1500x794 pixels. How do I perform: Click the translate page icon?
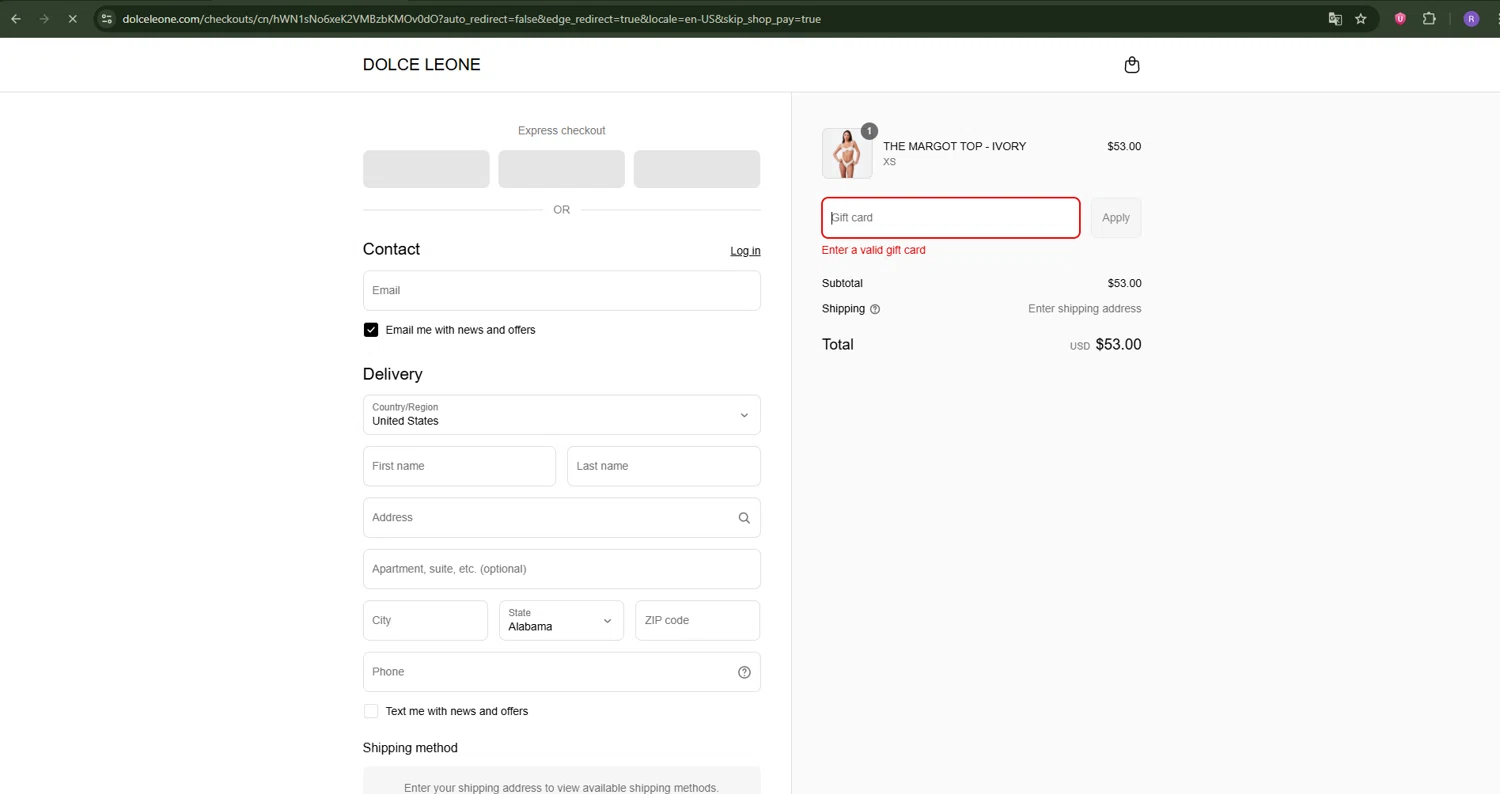1335,18
